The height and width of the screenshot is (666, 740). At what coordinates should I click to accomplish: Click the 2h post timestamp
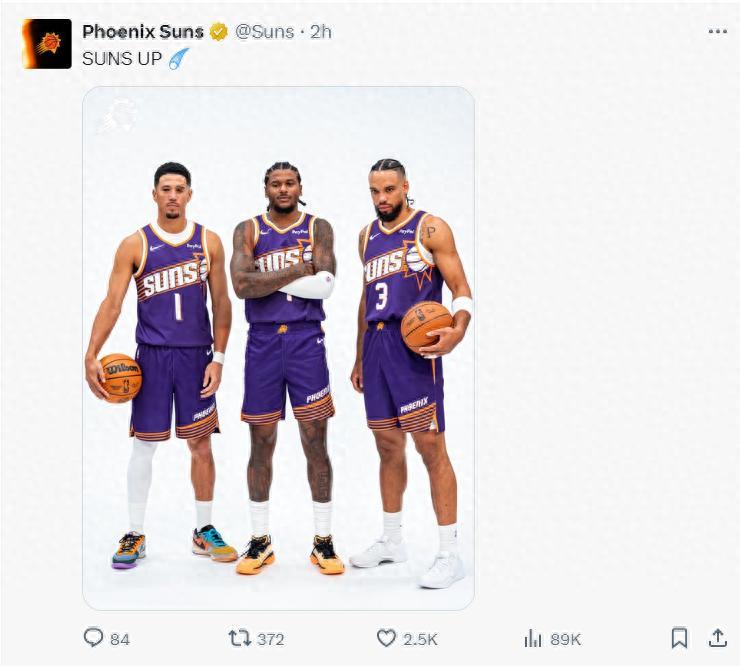(321, 31)
